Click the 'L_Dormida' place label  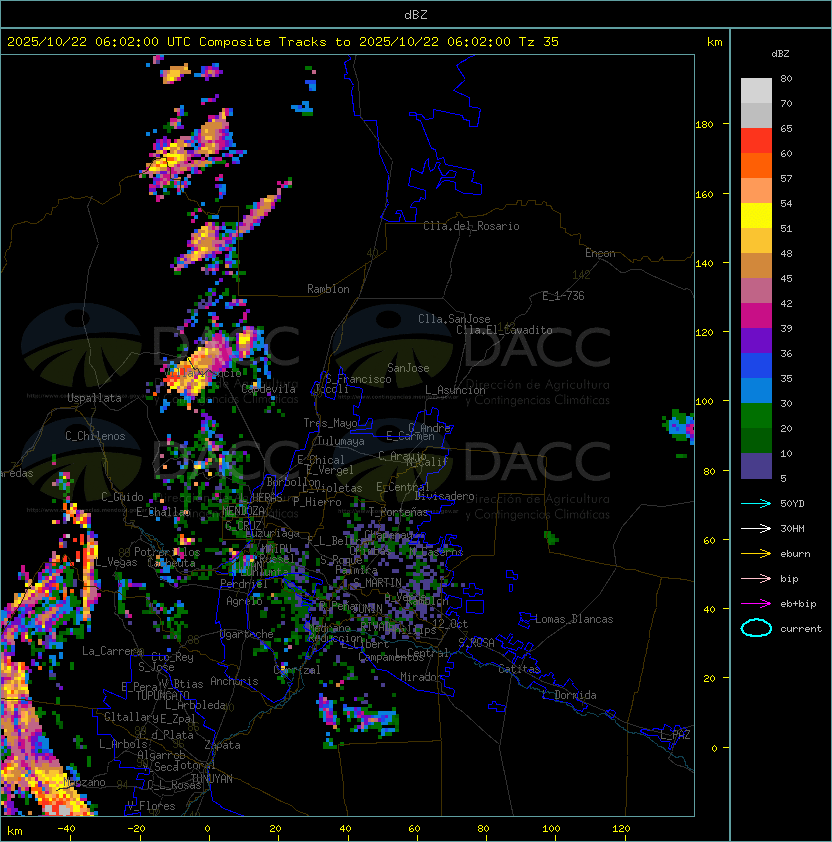point(569,695)
